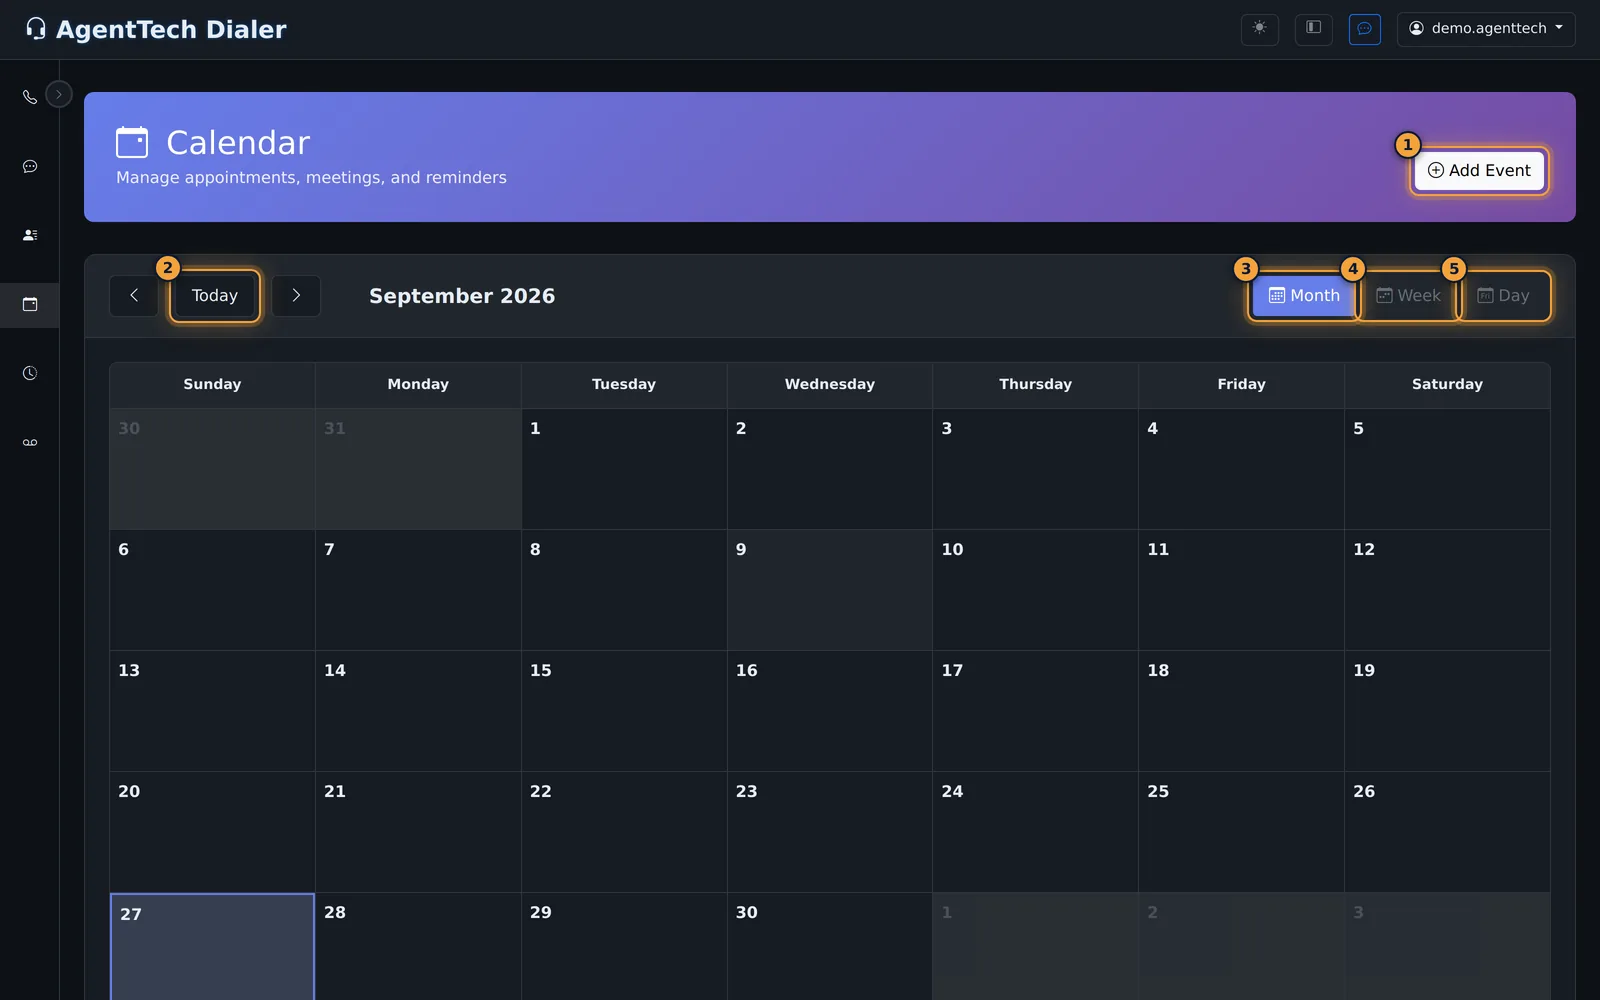Click the Sunday column header
The width and height of the screenshot is (1600, 1000).
pyautogui.click(x=212, y=384)
